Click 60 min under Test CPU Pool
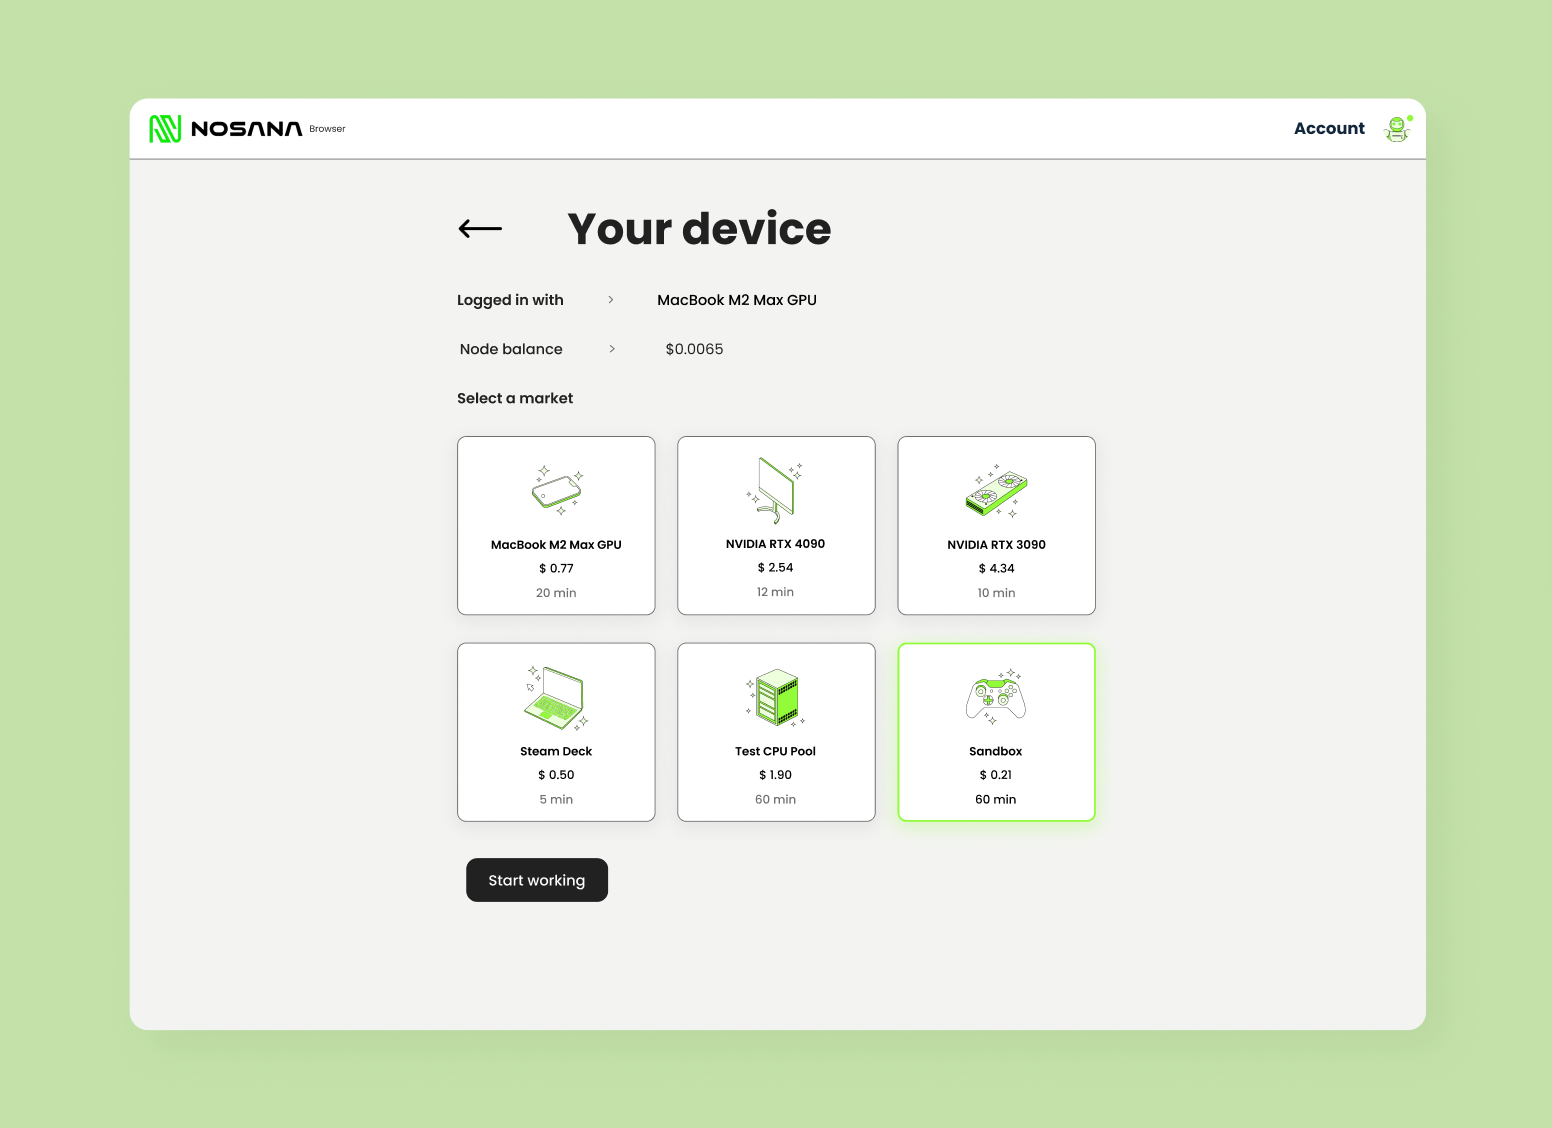The image size is (1552, 1128). [775, 799]
